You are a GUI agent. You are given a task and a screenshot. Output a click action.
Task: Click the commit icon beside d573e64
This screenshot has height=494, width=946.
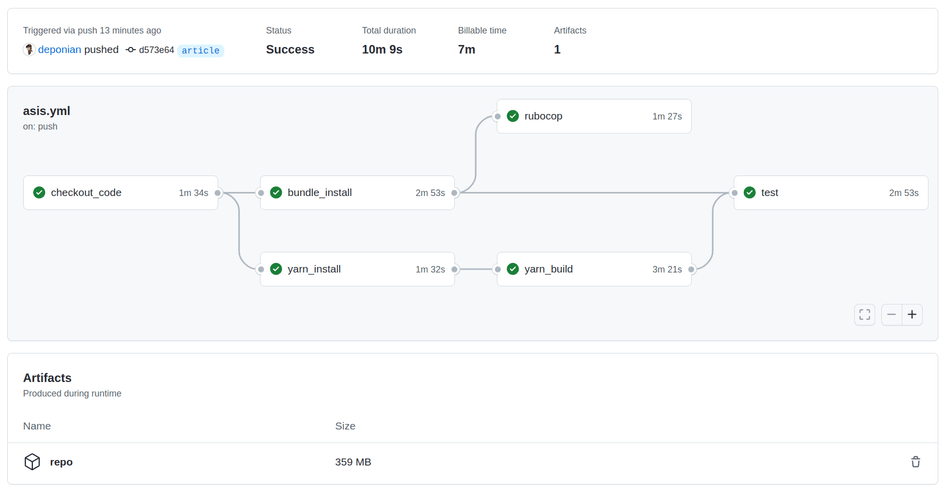tap(130, 50)
